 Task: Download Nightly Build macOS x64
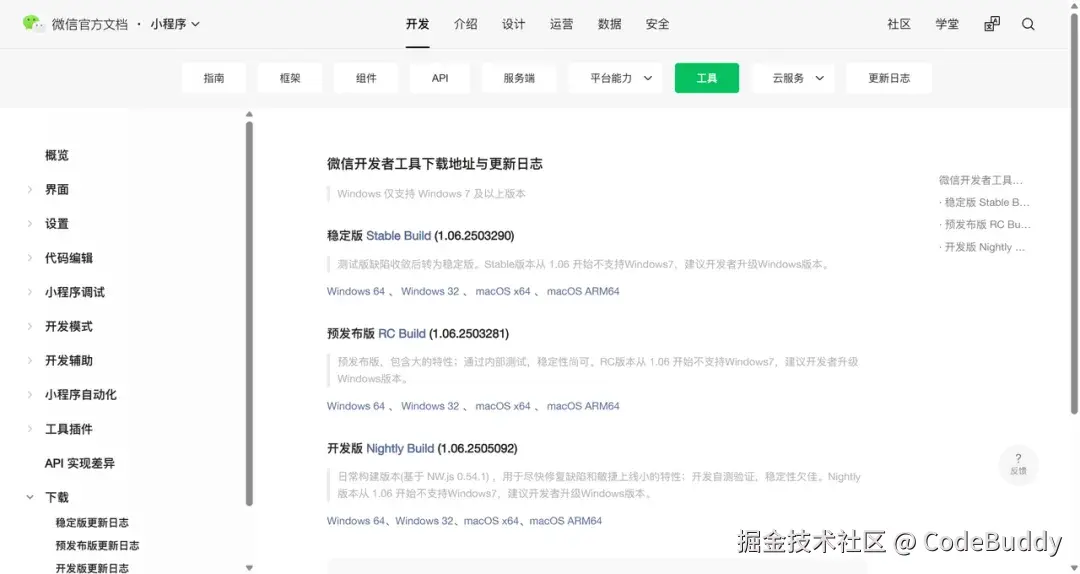pyautogui.click(x=491, y=521)
